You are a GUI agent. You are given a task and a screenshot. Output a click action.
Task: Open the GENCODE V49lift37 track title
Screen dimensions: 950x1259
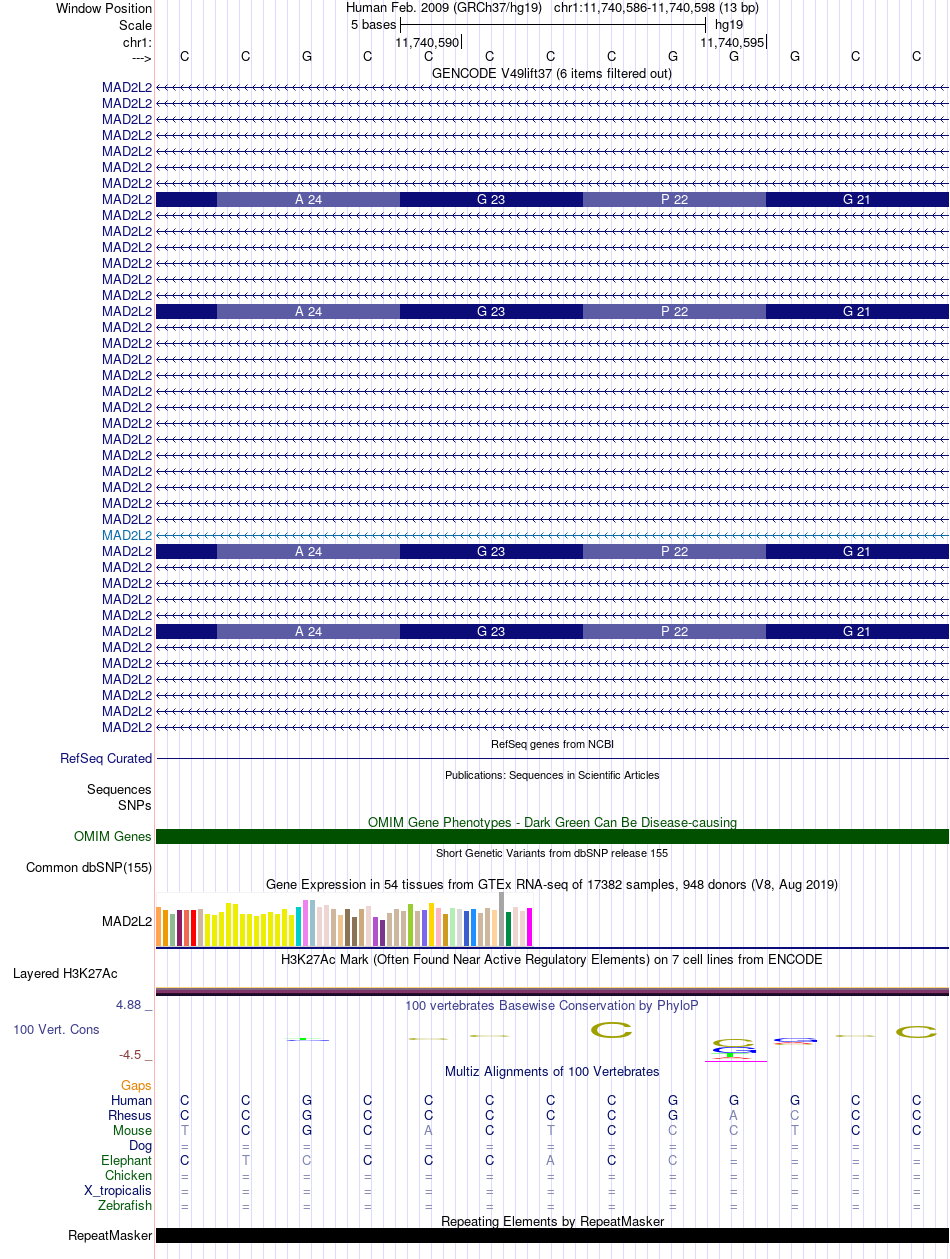coord(552,73)
